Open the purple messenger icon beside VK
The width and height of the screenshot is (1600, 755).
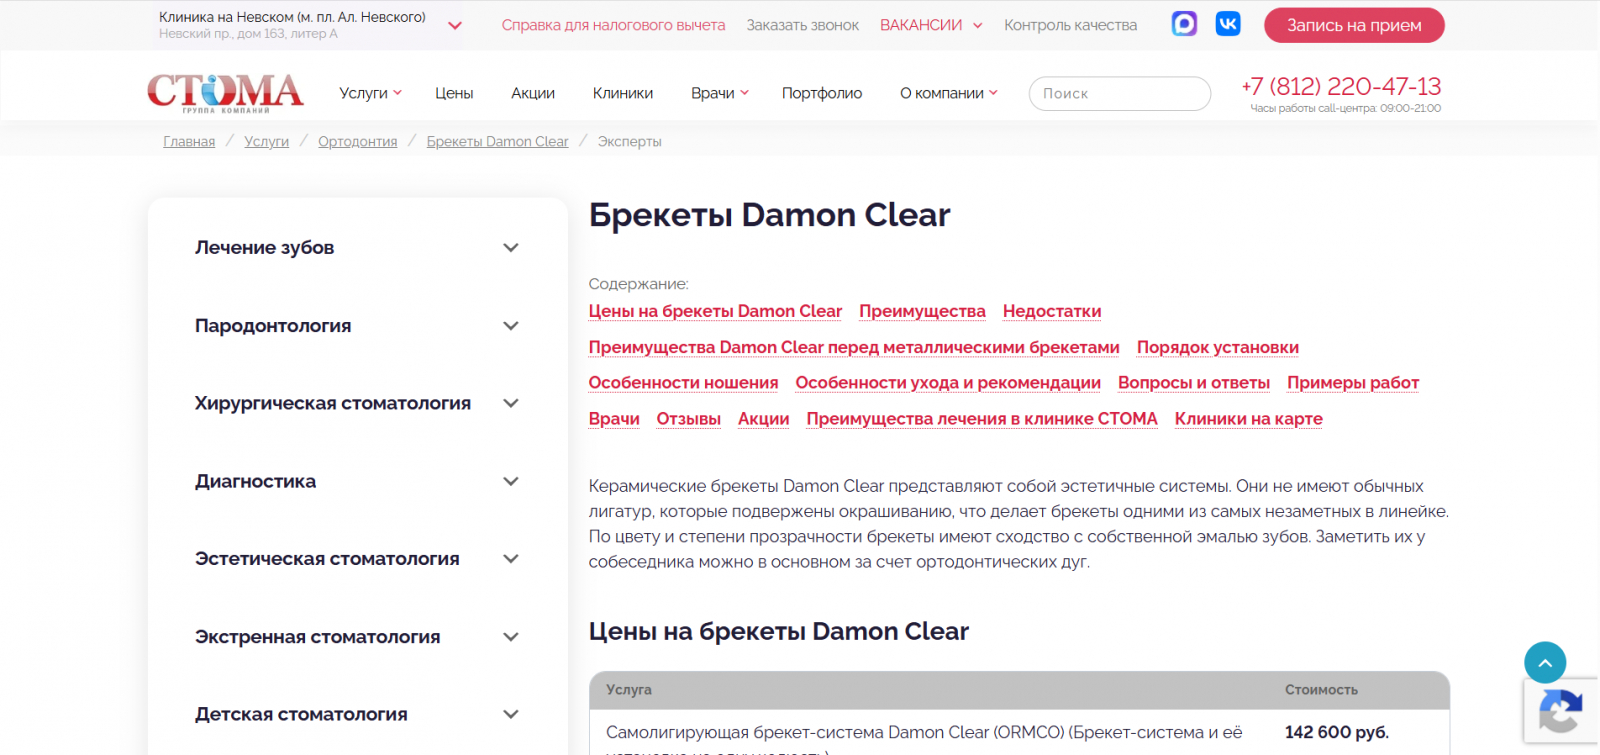point(1184,24)
